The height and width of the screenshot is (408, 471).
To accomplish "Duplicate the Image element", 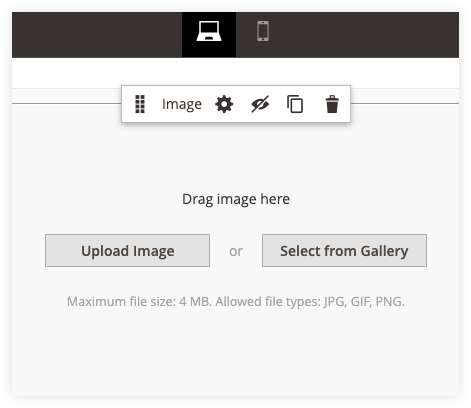I will click(x=295, y=104).
